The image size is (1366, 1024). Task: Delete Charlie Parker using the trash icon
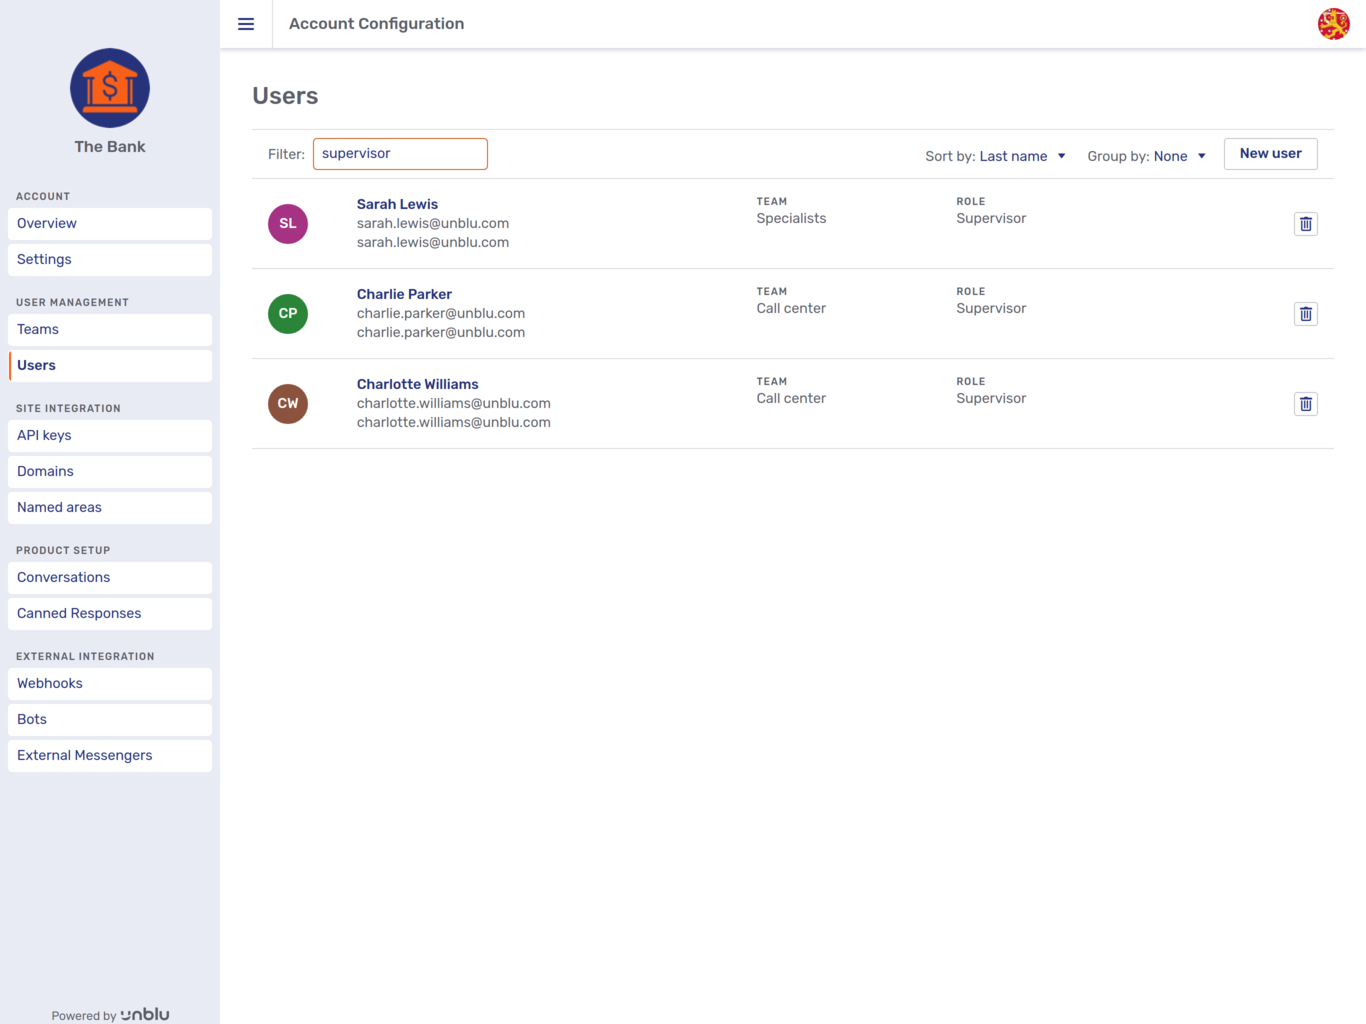coord(1305,313)
